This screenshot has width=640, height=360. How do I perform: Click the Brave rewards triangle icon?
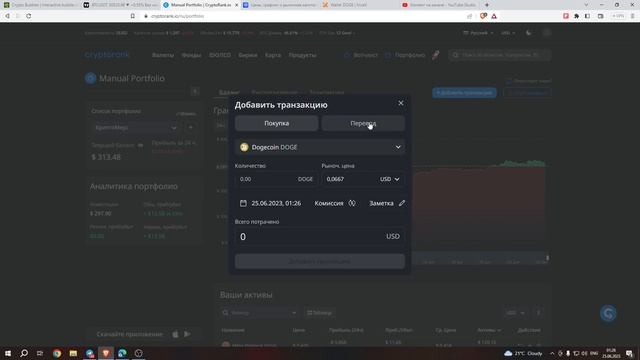pos(494,16)
